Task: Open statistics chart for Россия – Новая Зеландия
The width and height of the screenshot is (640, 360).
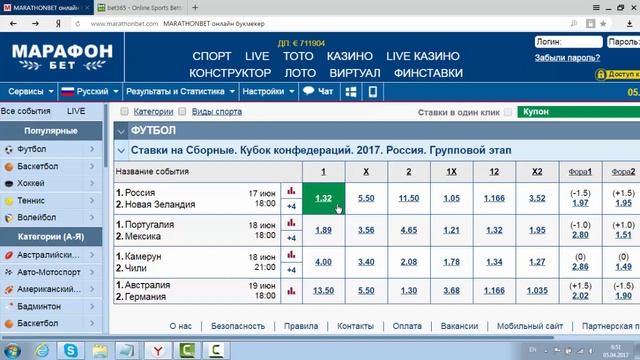Action: [x=291, y=191]
